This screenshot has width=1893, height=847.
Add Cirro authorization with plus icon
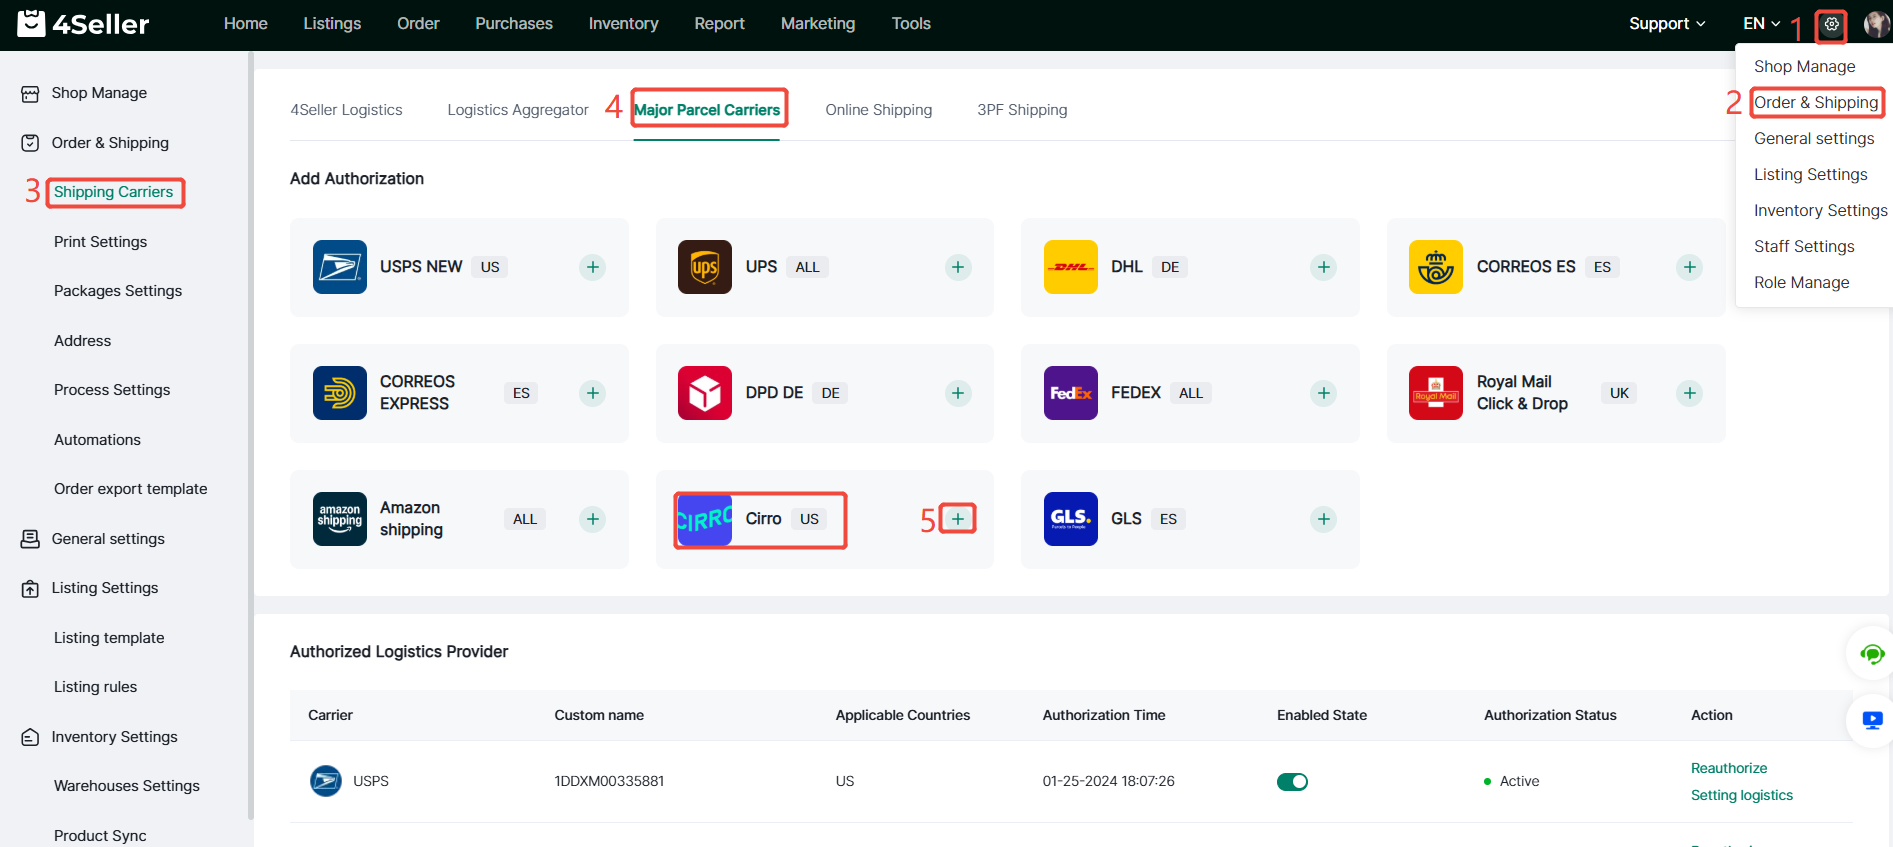(x=958, y=519)
